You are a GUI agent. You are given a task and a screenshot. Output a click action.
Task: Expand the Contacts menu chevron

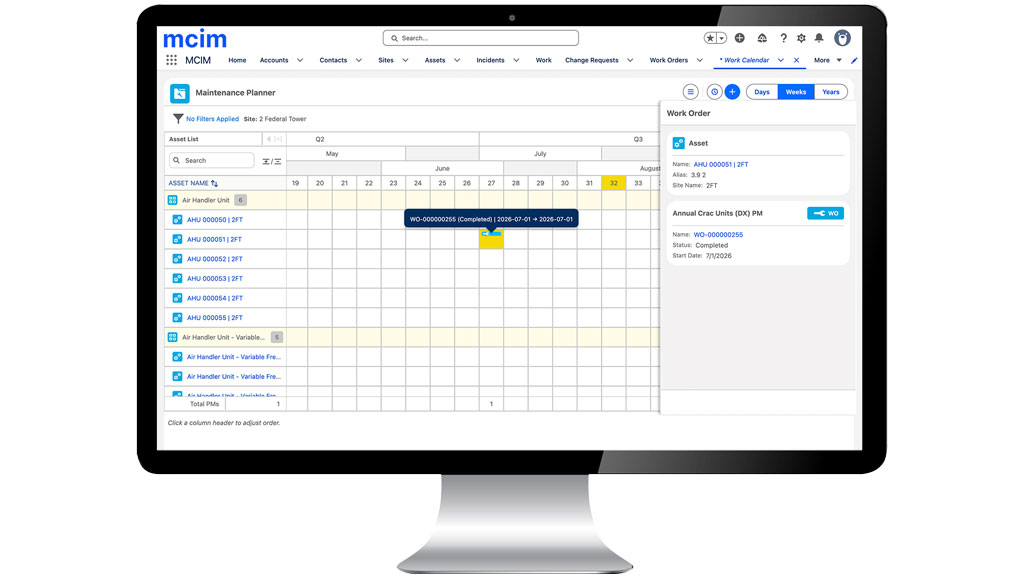(359, 60)
